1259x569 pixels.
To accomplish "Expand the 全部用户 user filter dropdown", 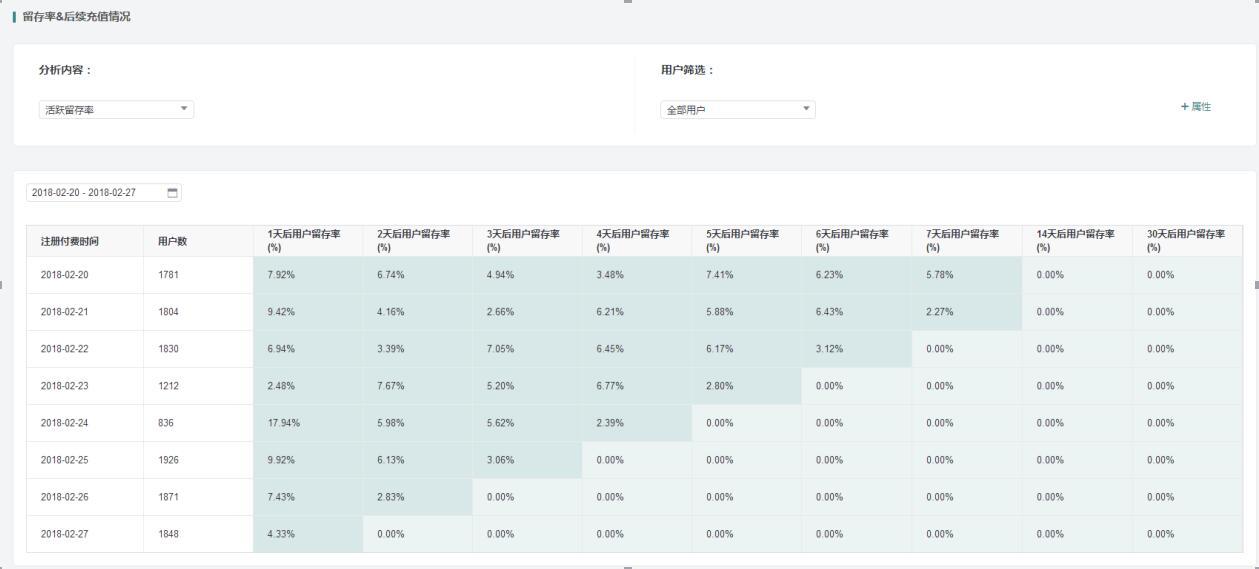I will click(738, 110).
